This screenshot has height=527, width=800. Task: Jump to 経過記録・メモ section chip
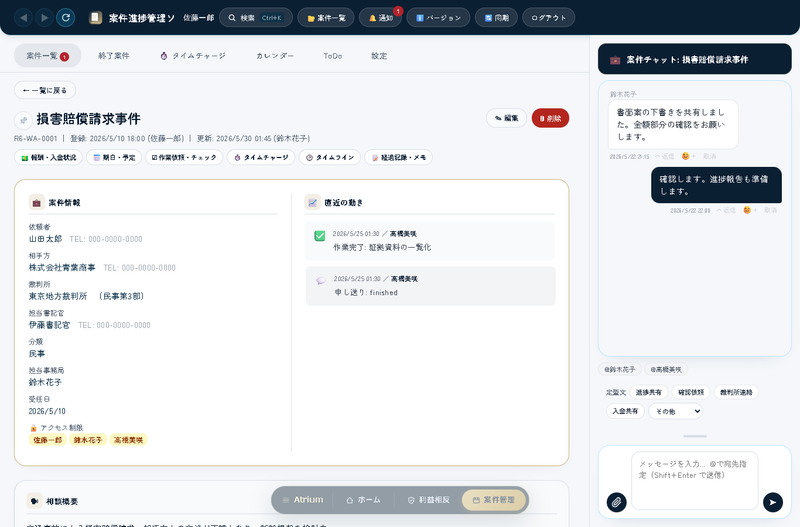pos(398,158)
